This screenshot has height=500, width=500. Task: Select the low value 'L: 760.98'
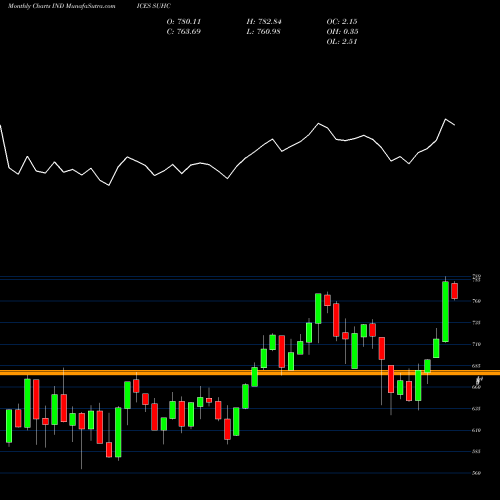(263, 32)
